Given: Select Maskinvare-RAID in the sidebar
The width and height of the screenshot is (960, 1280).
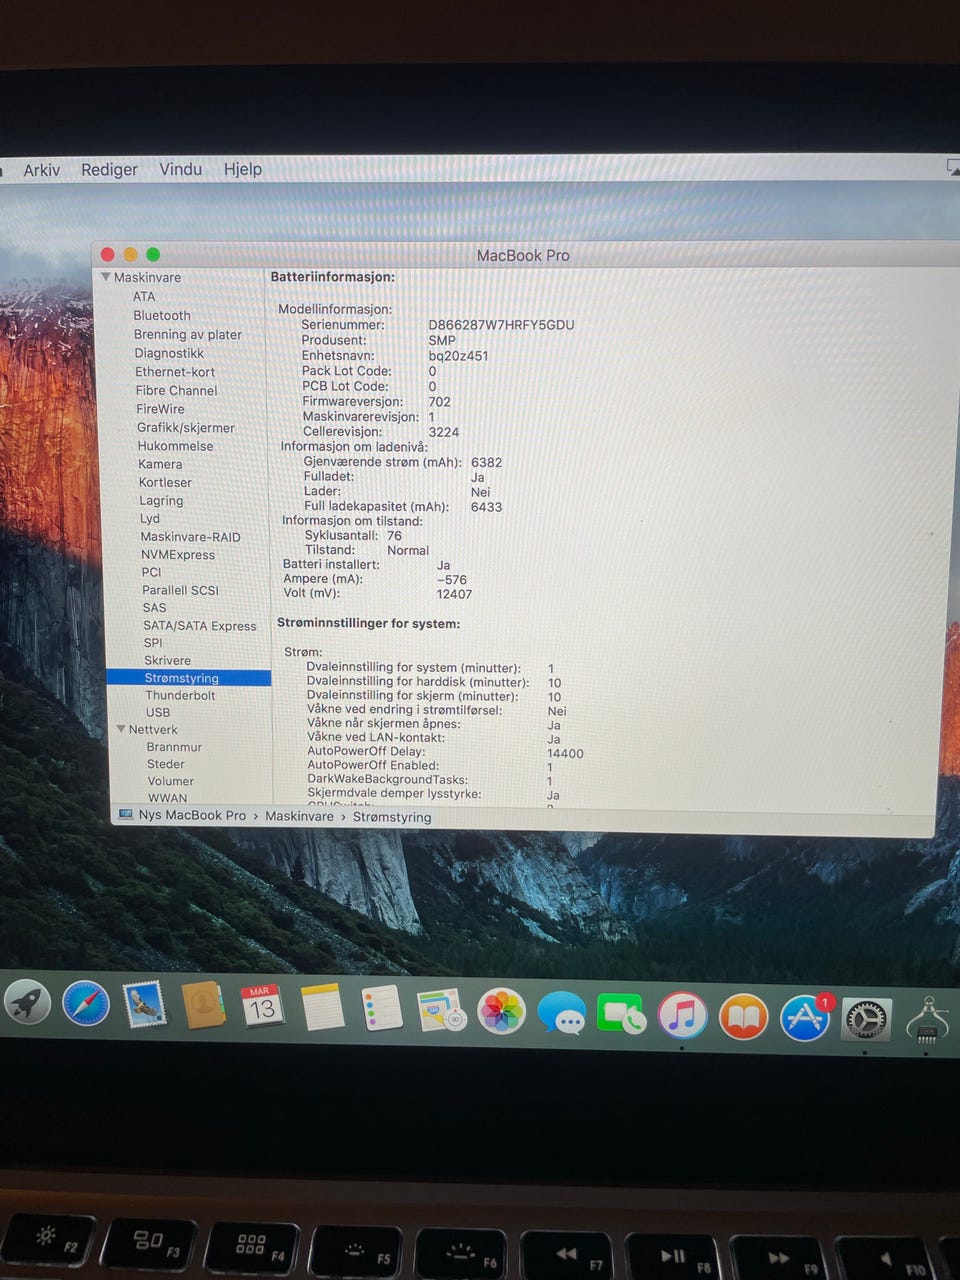Looking at the screenshot, I should [190, 537].
